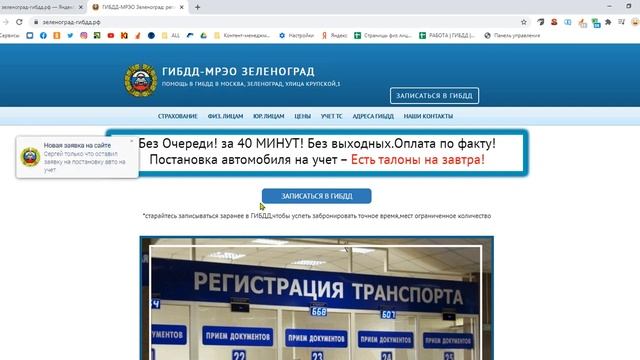The height and width of the screenshot is (360, 640).
Task: Open the Facebook bookmark icon
Action: [x=43, y=36]
